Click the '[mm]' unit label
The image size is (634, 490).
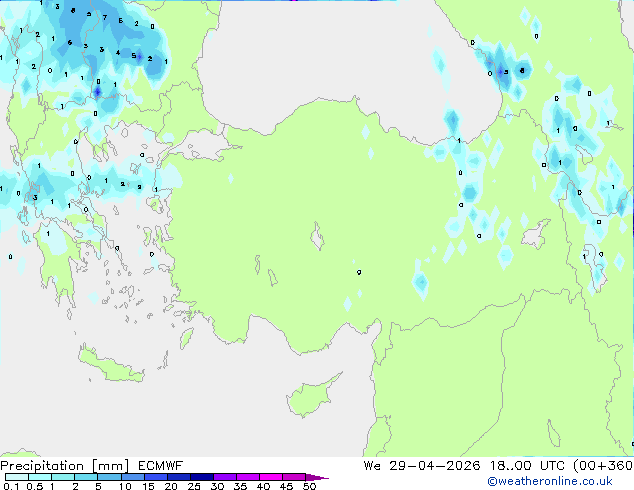pos(111,466)
